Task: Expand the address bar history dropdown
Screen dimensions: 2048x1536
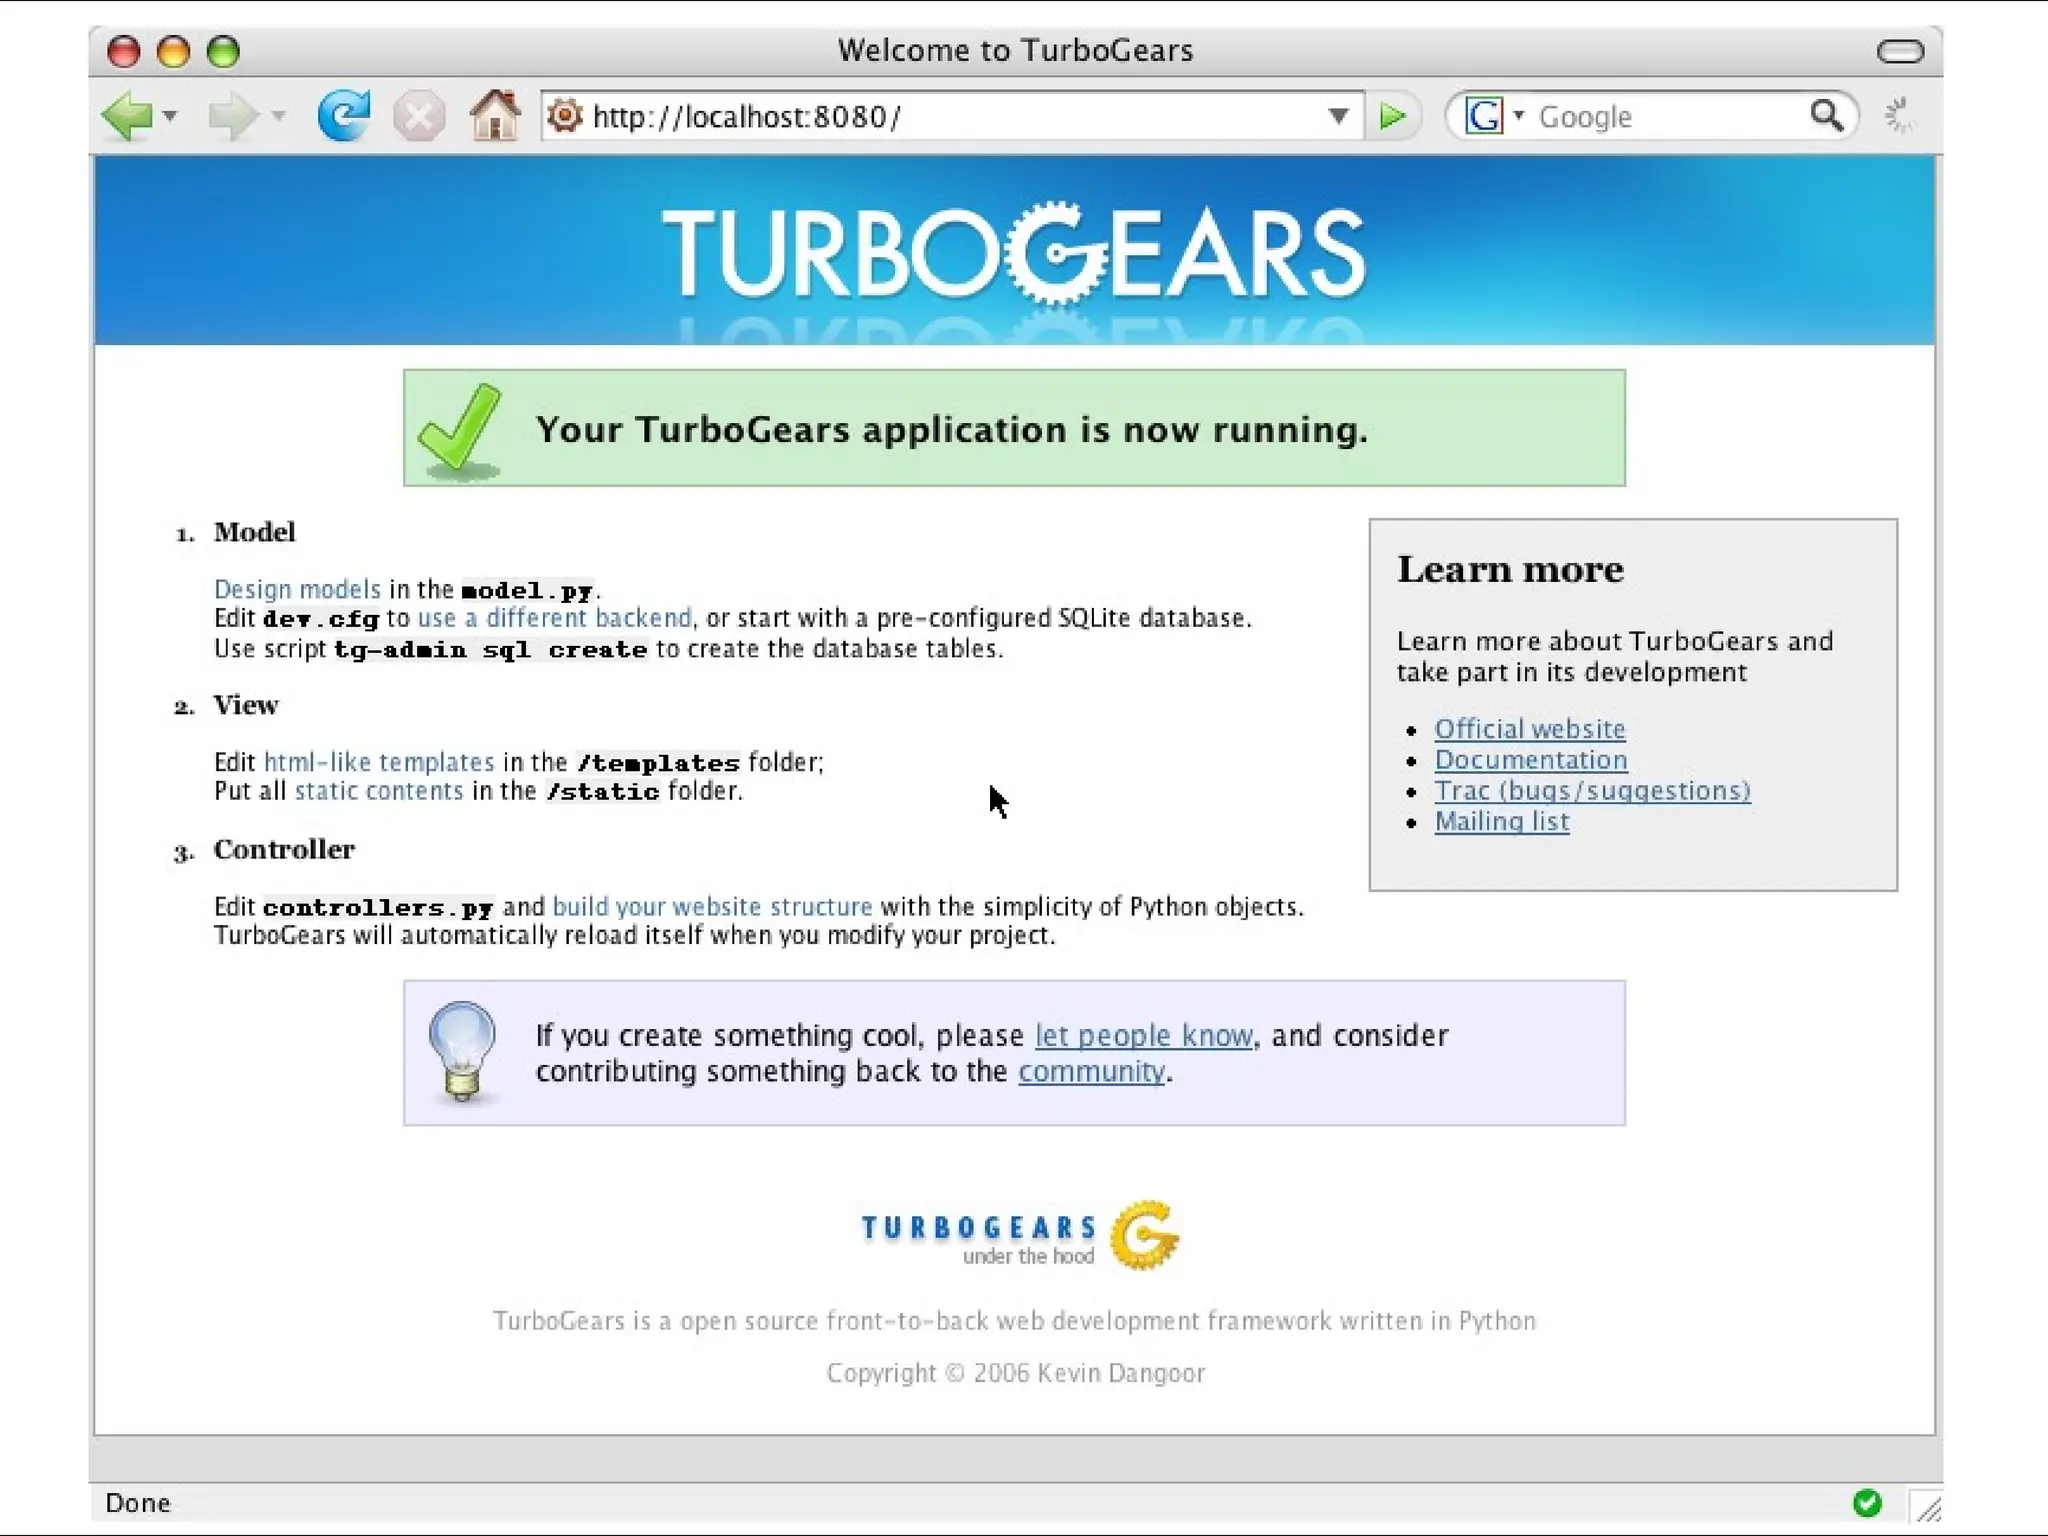Action: [x=1338, y=117]
